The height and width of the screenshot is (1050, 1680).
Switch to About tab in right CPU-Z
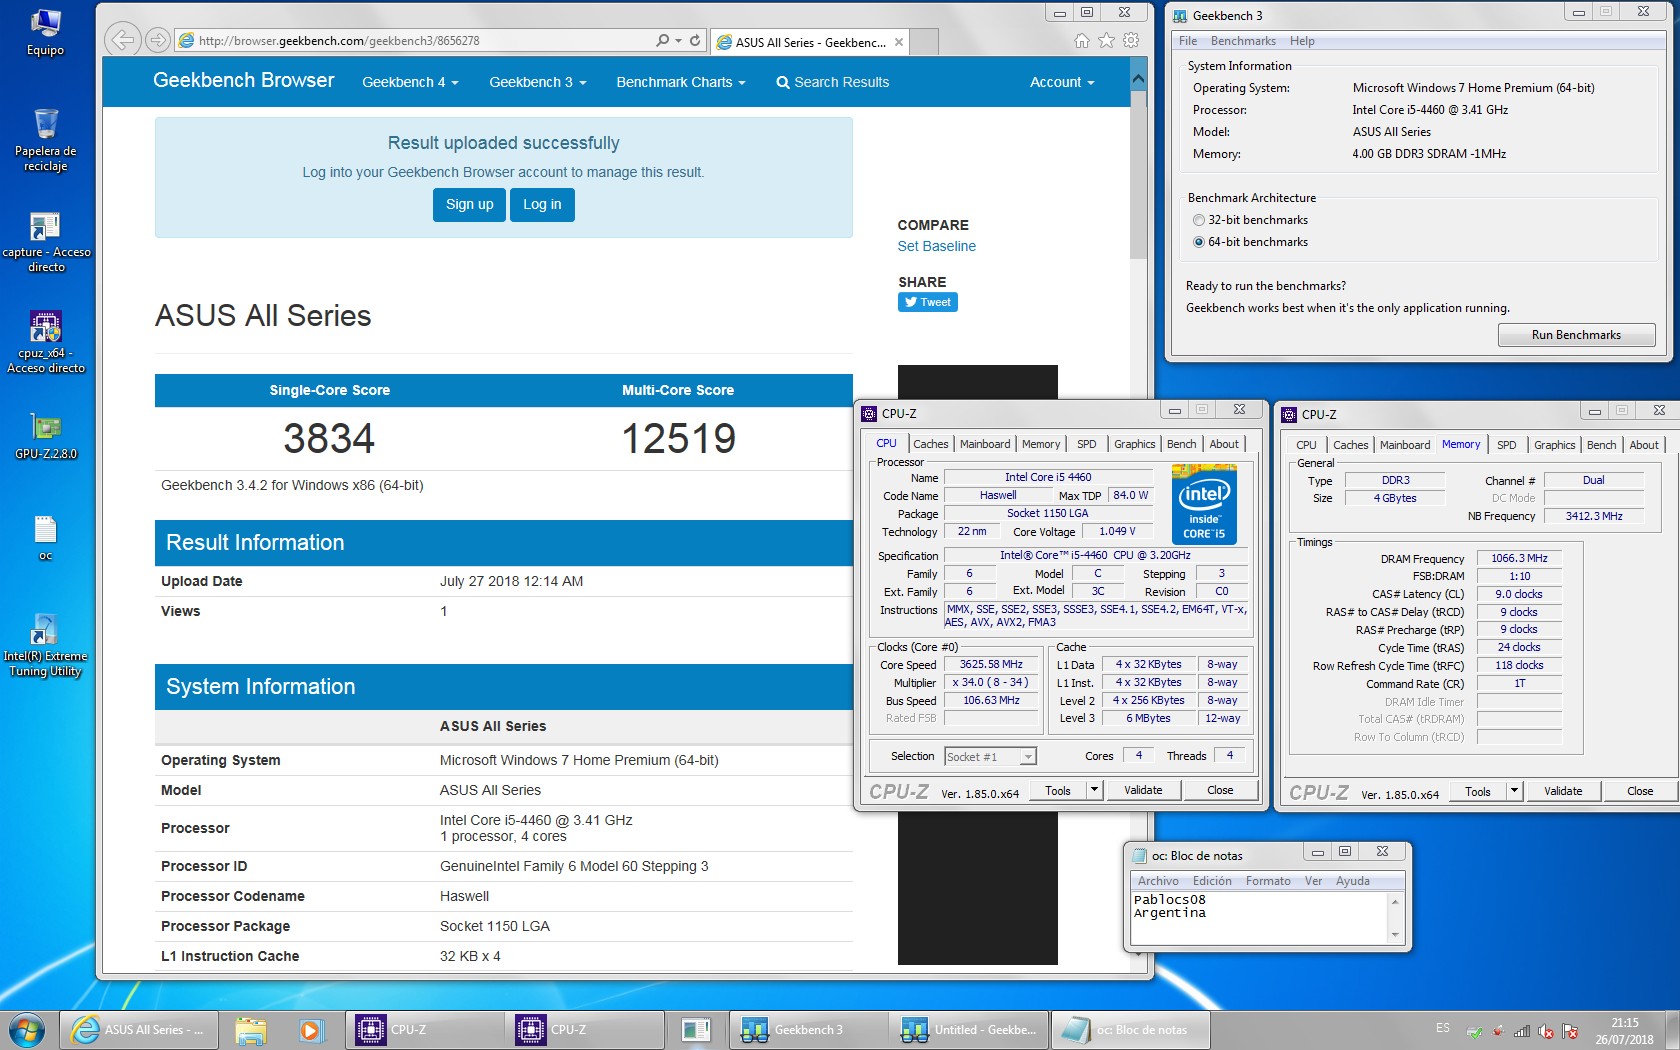[1644, 445]
